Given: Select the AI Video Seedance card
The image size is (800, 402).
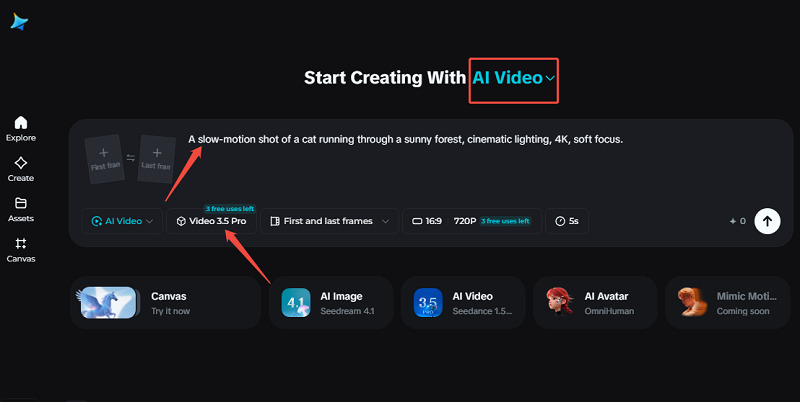Looking at the screenshot, I should (463, 303).
